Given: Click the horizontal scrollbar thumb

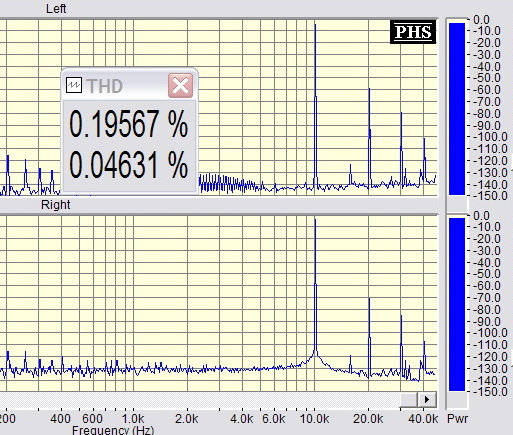Looking at the screenshot, I should (409, 399).
